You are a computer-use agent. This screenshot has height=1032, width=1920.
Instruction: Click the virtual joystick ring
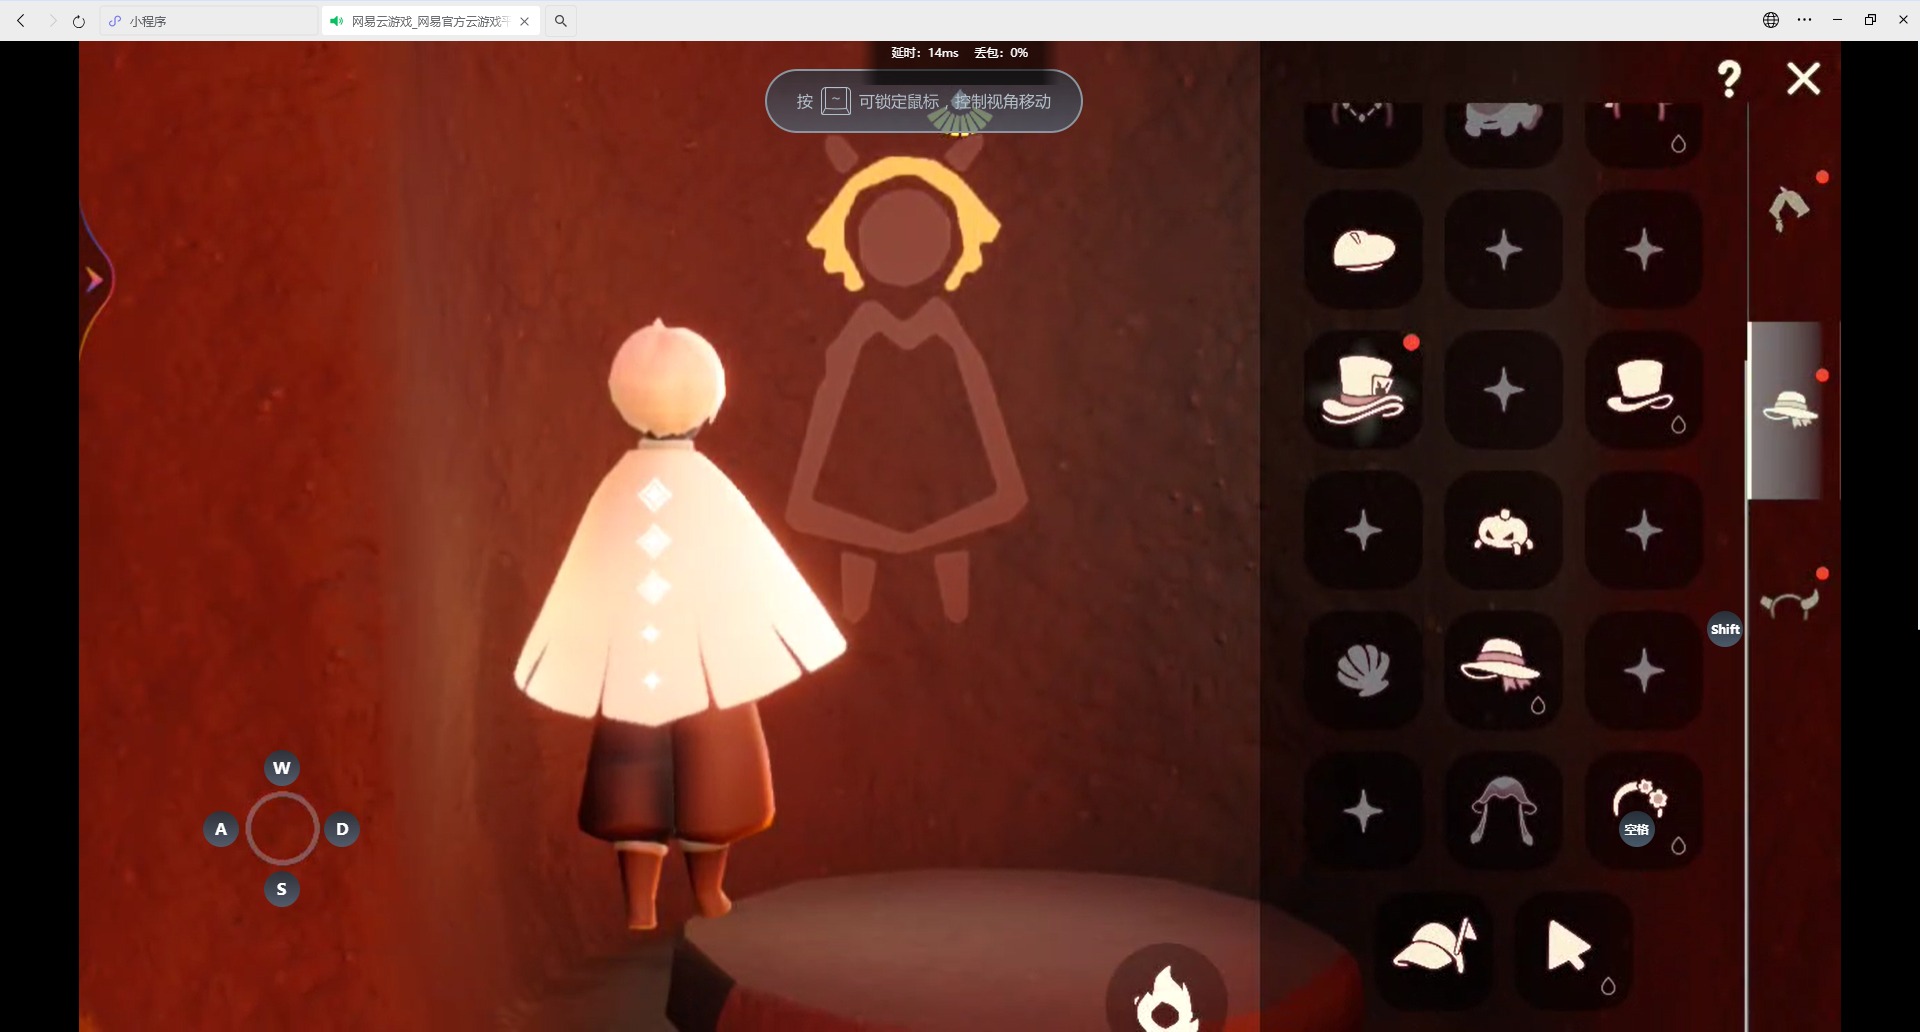coord(282,829)
